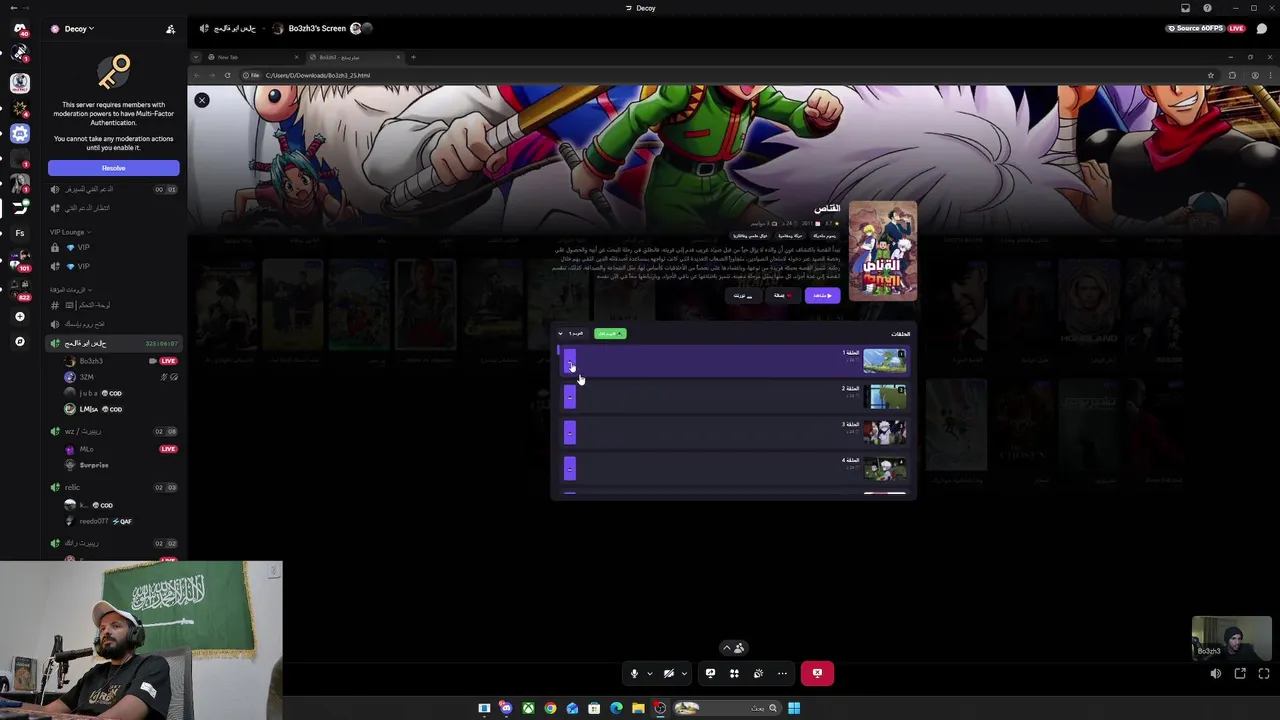Open anime poster cover image
1280x720 pixels.
coord(882,251)
